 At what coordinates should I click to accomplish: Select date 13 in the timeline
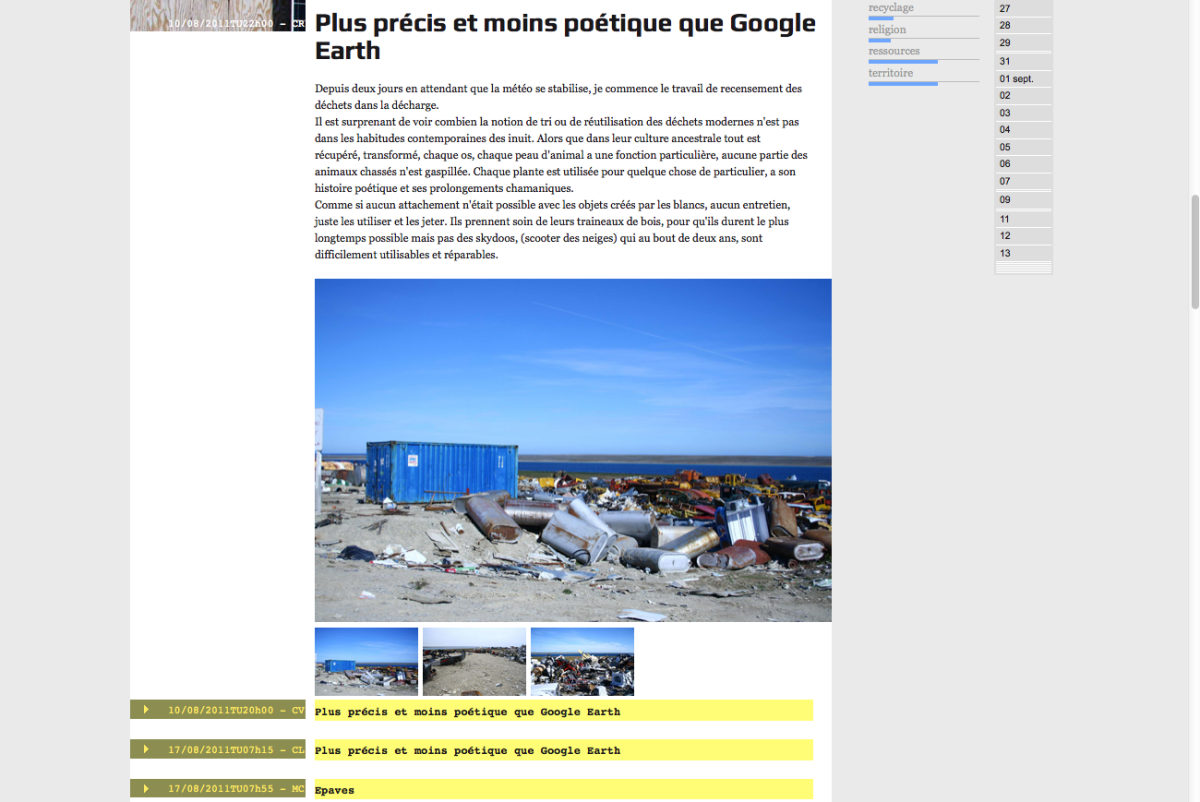[x=1005, y=253]
